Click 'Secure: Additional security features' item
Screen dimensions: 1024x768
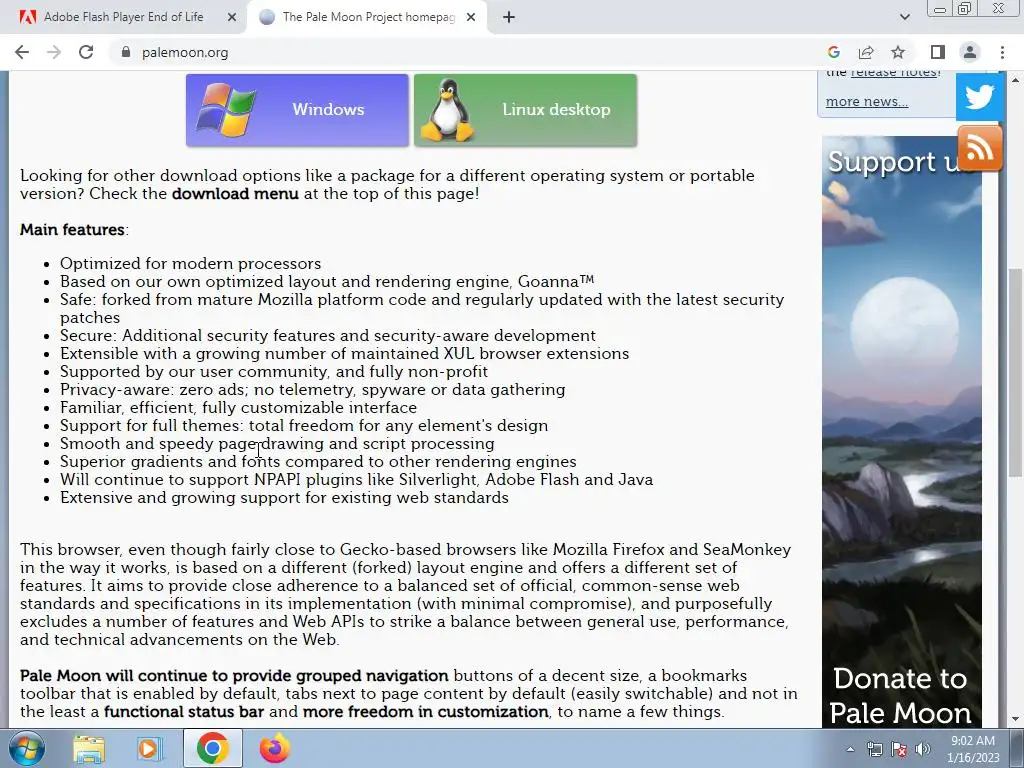pyautogui.click(x=328, y=336)
